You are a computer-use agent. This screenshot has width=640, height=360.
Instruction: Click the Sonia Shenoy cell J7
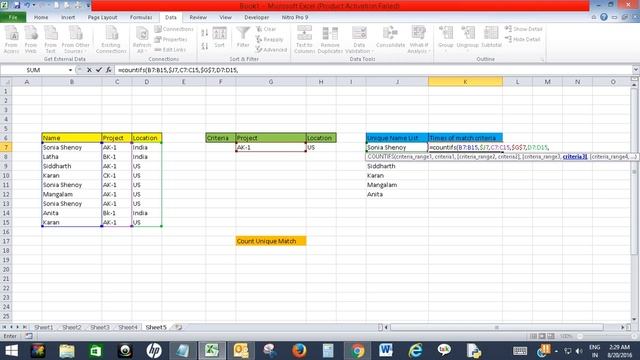point(397,147)
